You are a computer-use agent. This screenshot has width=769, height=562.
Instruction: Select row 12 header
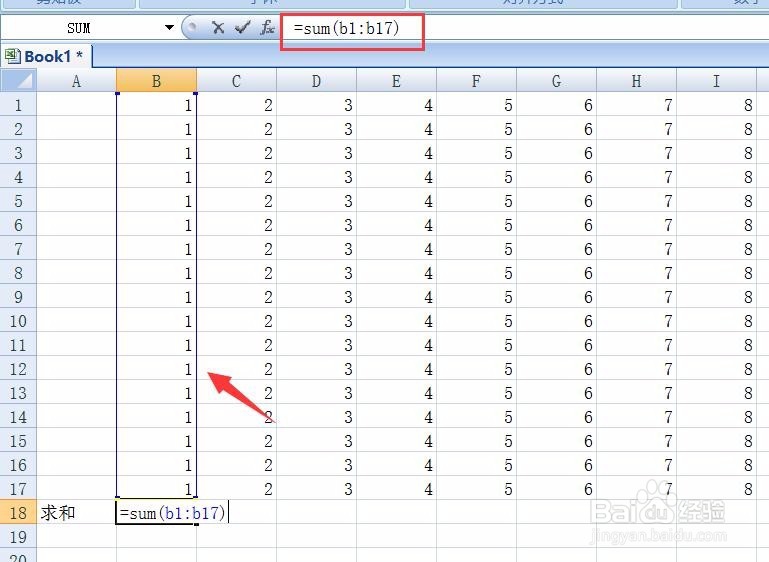(19, 369)
